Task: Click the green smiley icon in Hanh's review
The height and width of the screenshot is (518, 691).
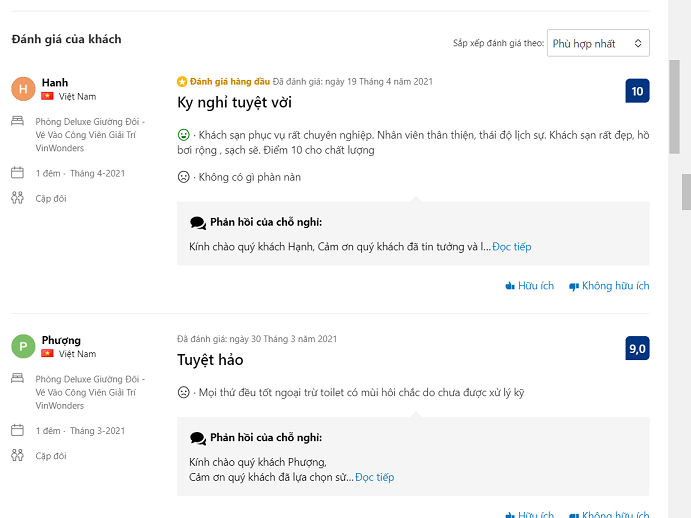Action: [x=183, y=135]
